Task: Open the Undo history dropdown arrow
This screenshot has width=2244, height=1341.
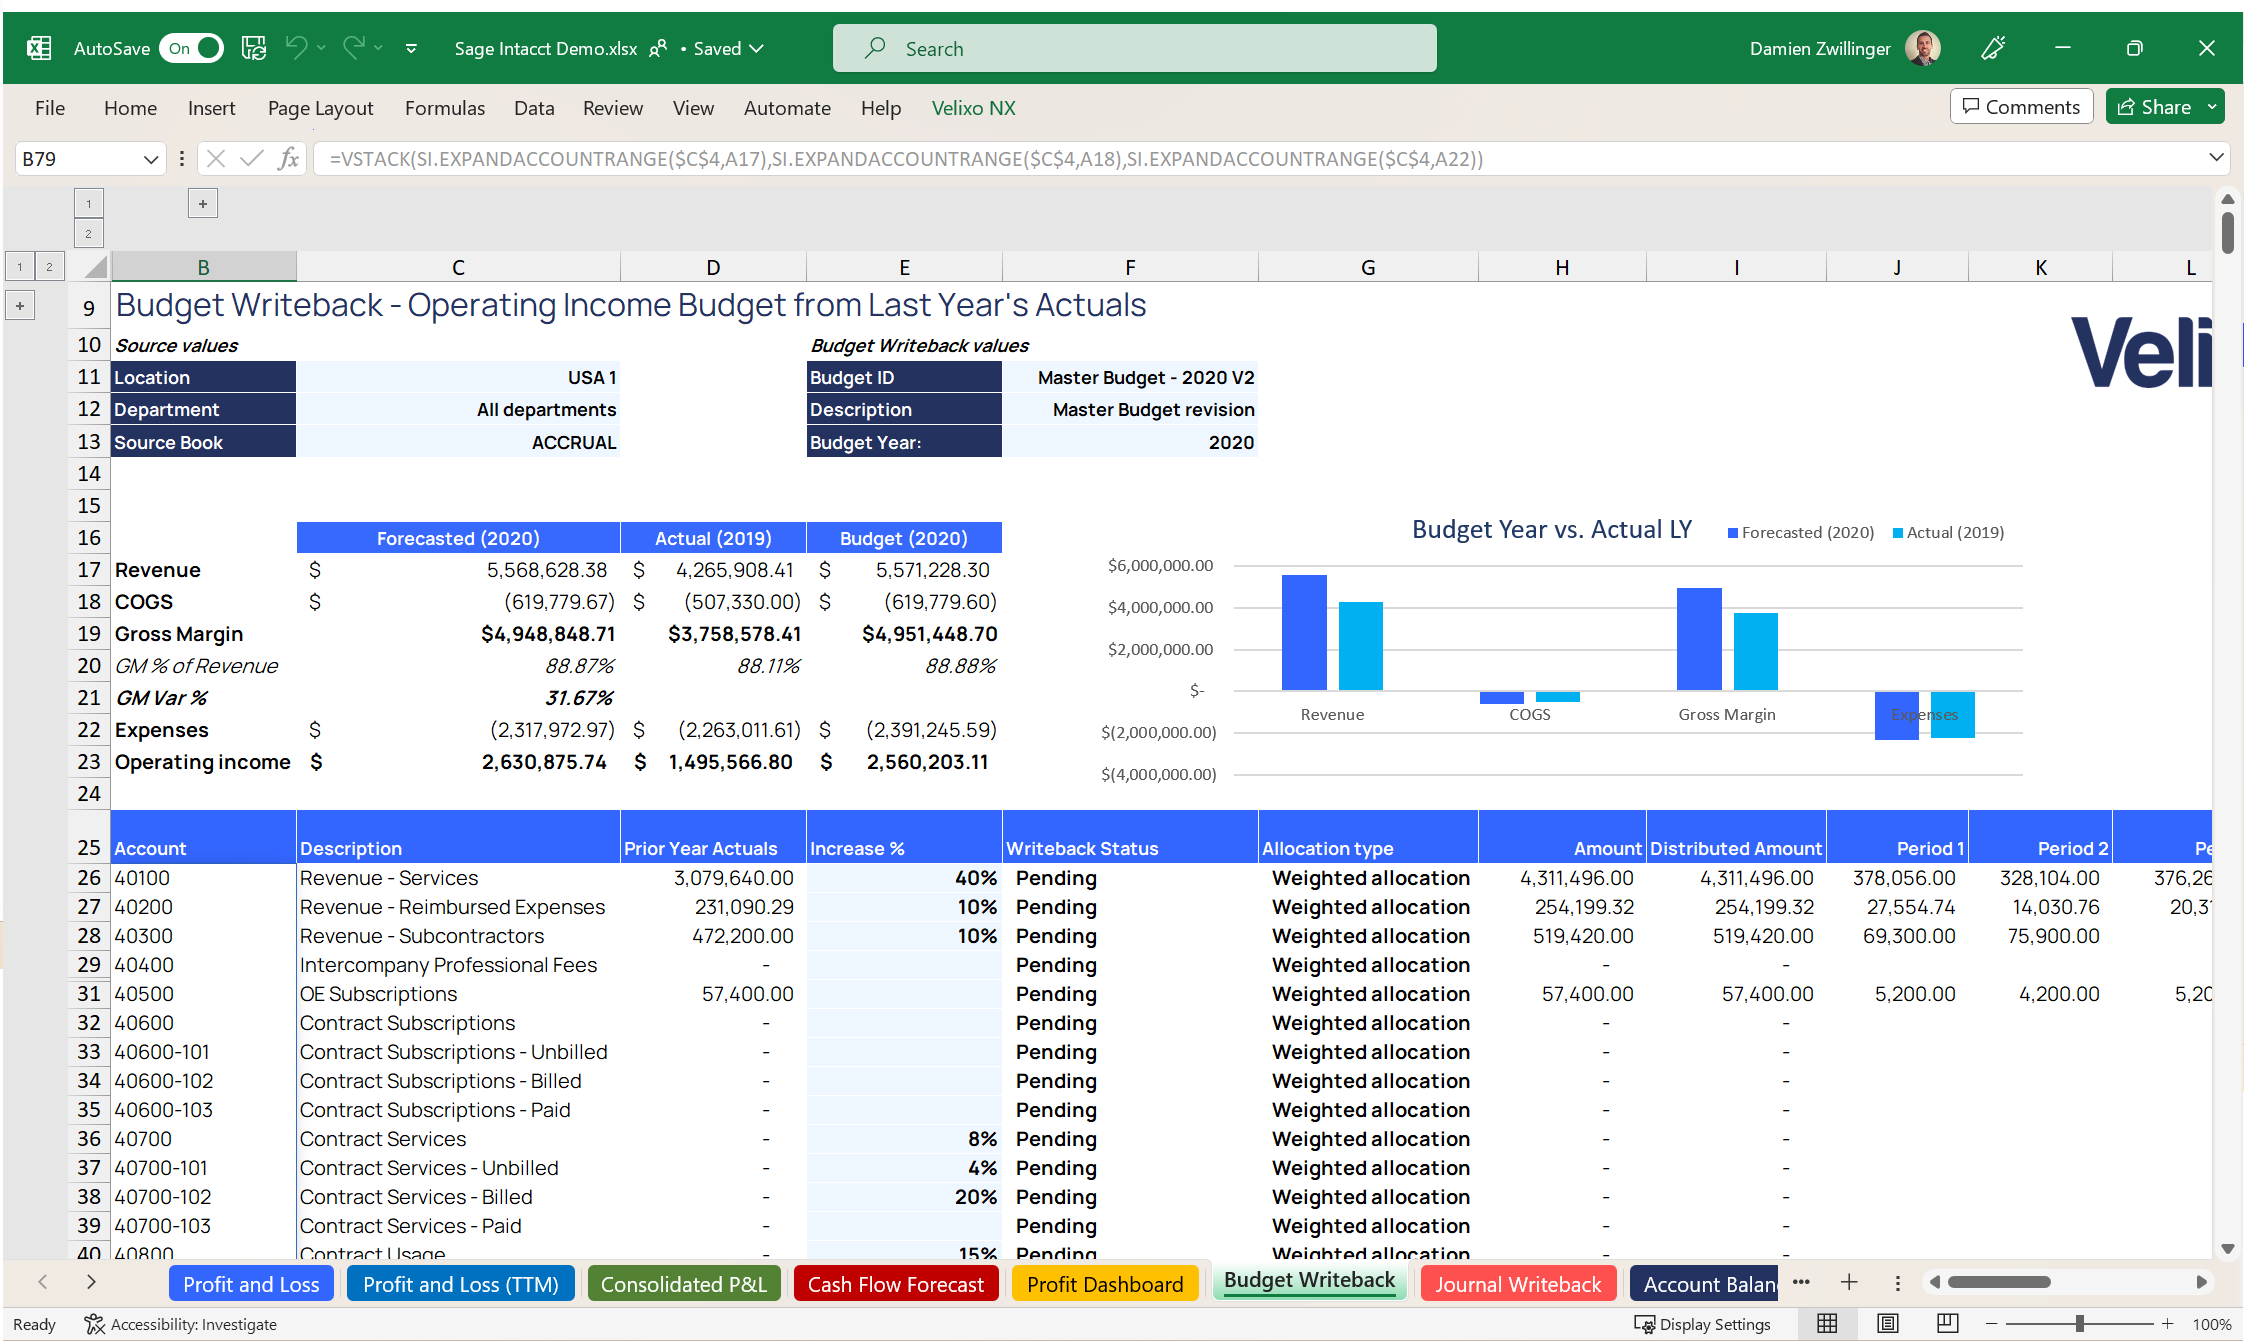Action: pos(321,48)
